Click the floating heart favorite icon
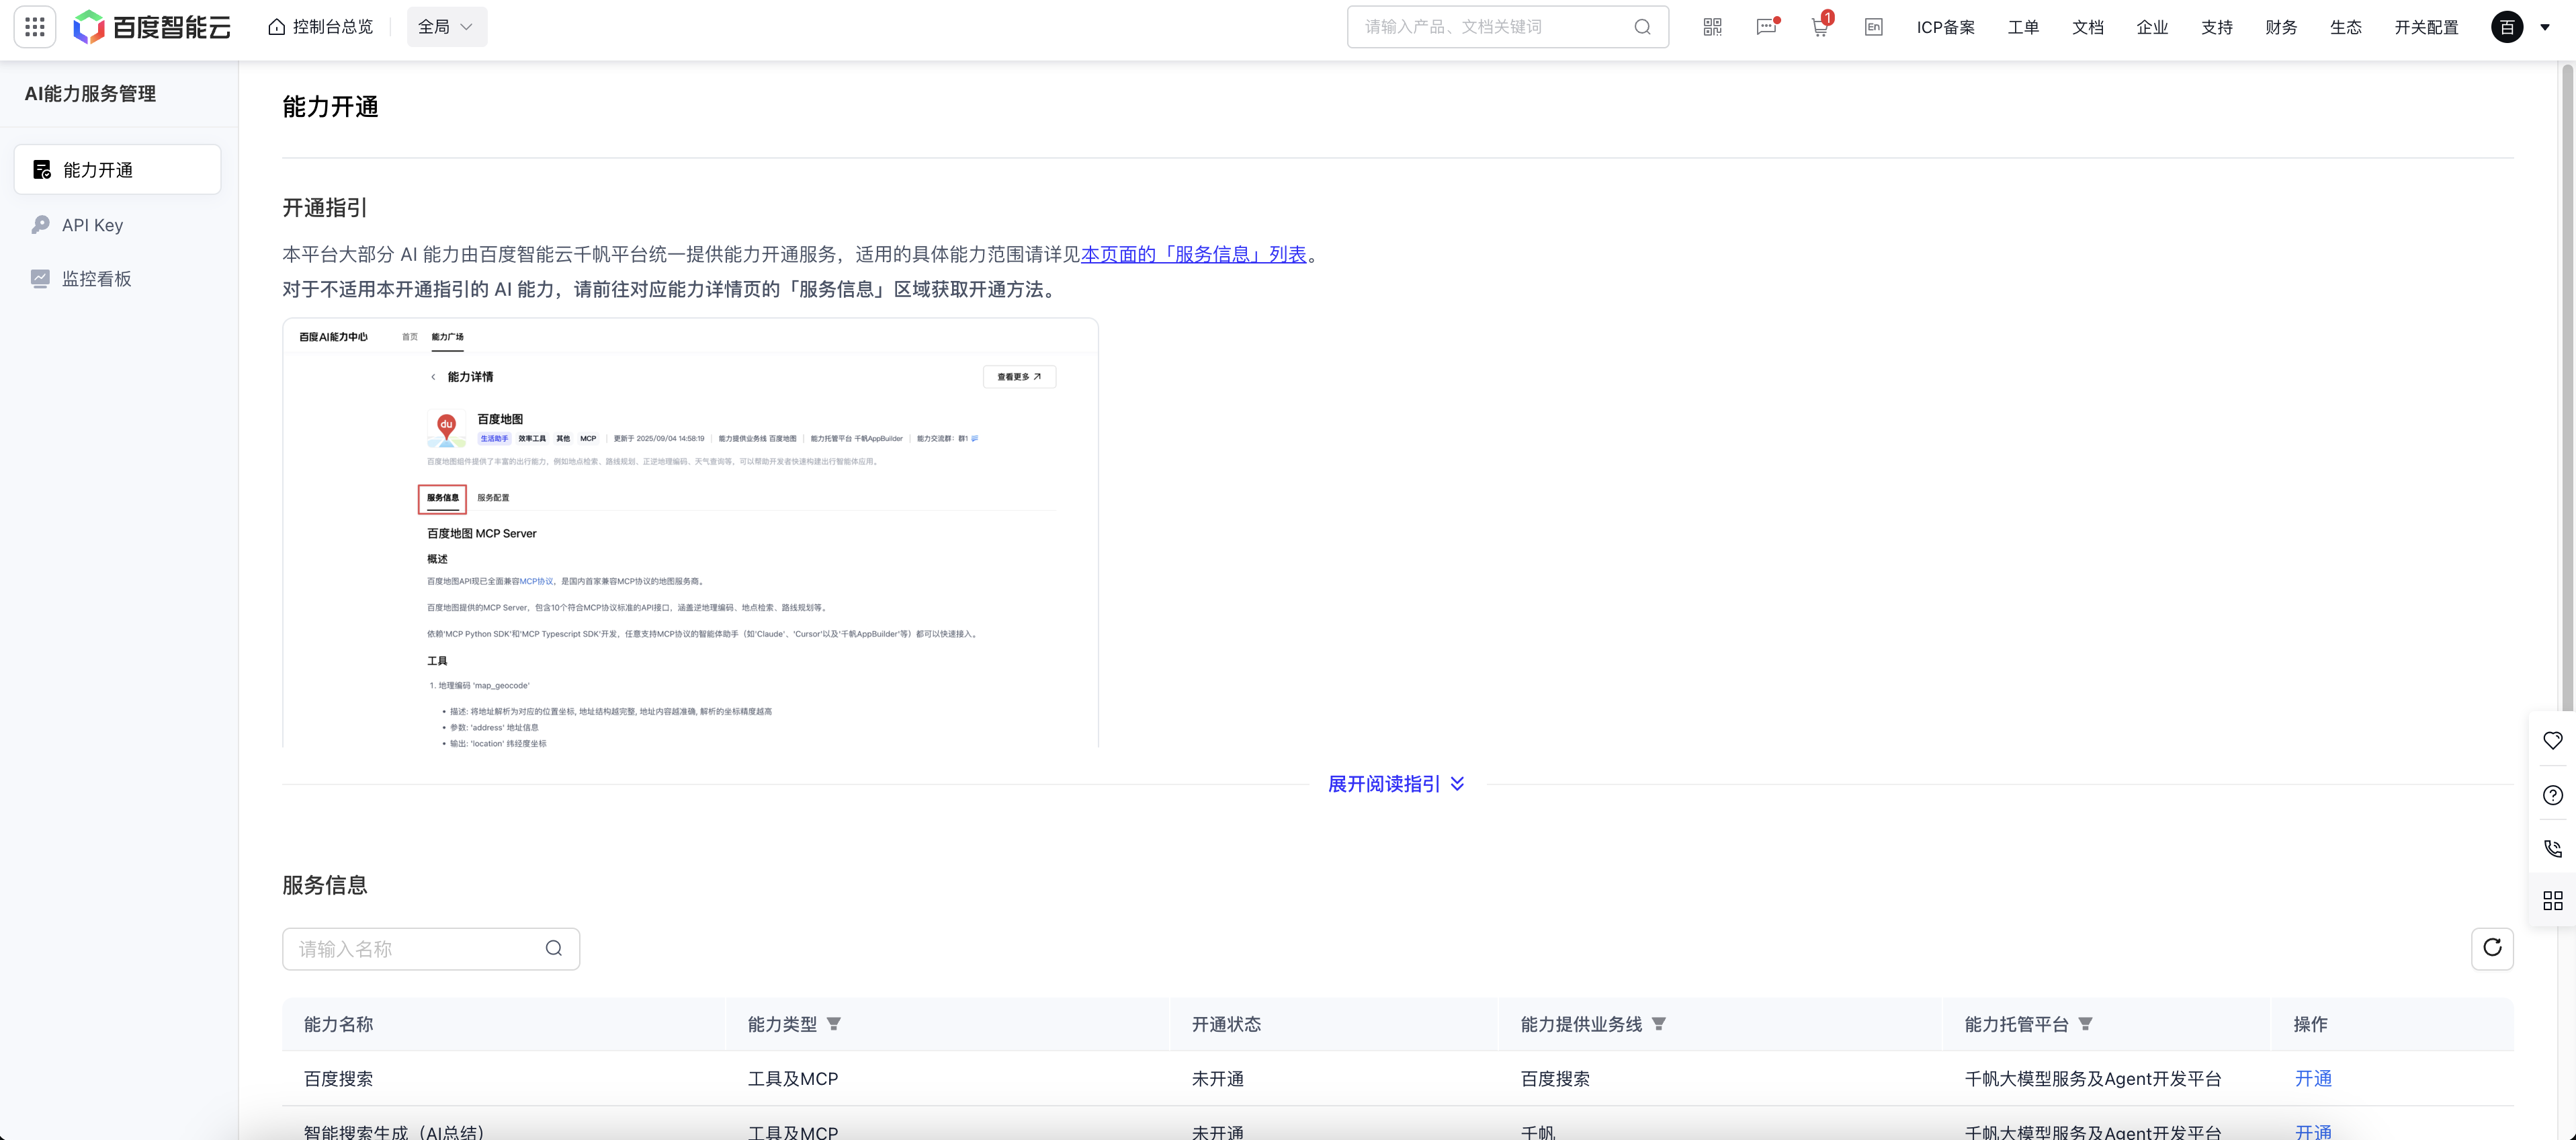 tap(2552, 741)
